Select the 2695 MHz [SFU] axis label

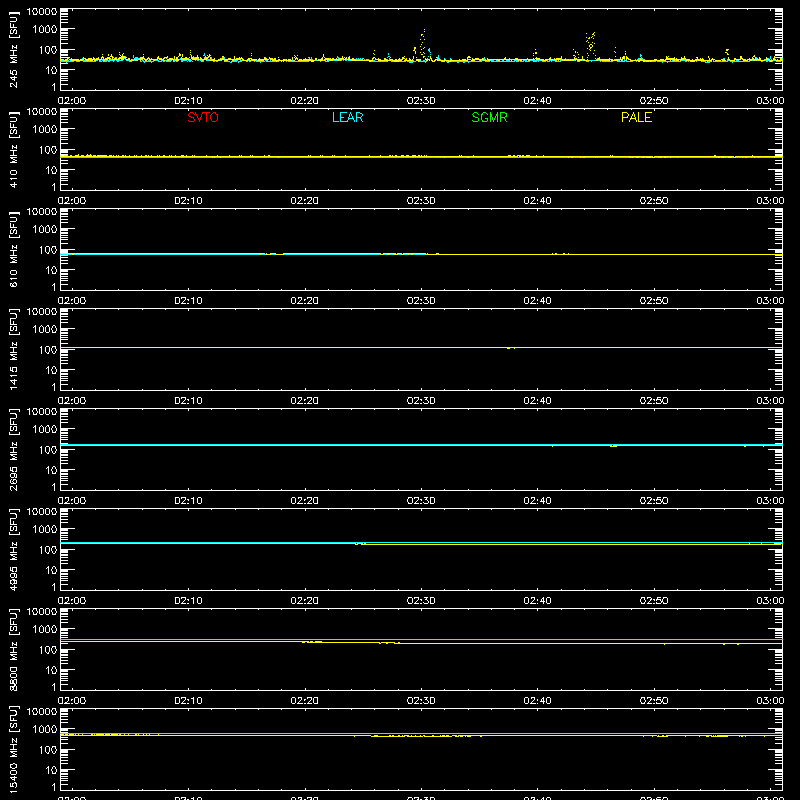(x=14, y=449)
